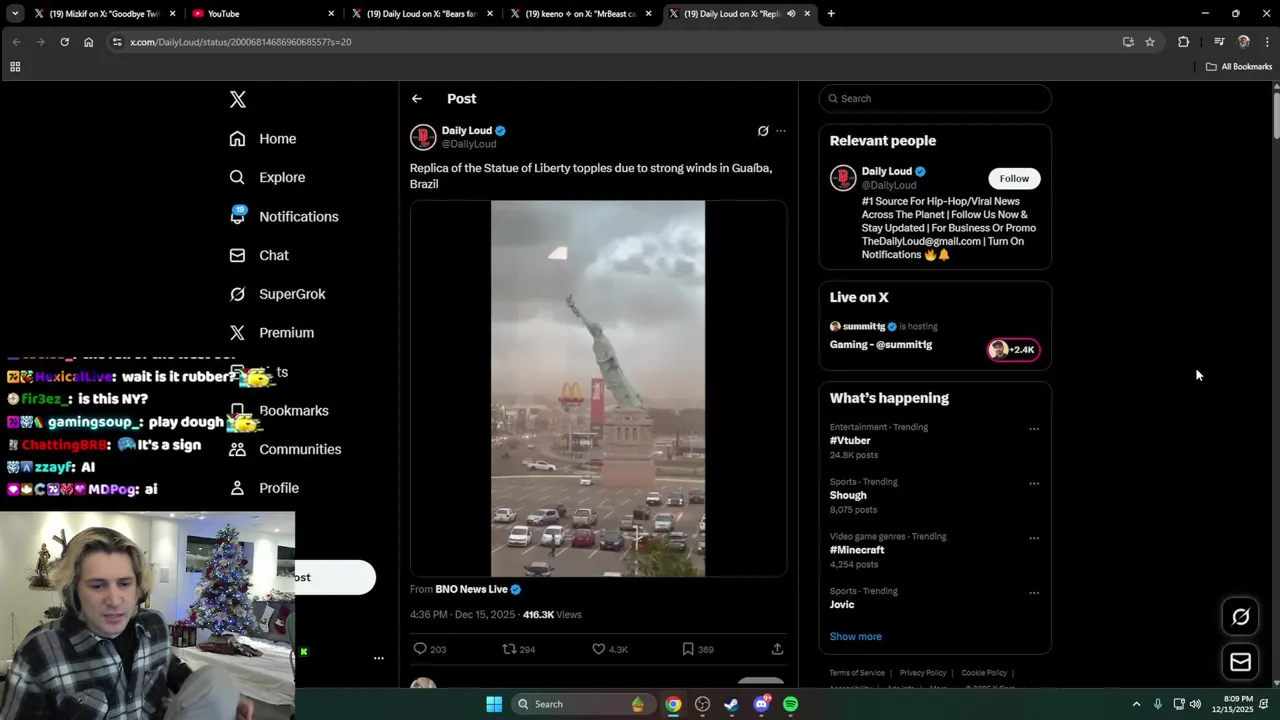The height and width of the screenshot is (720, 1280).
Task: Open the Privacy Policy link
Action: (923, 673)
